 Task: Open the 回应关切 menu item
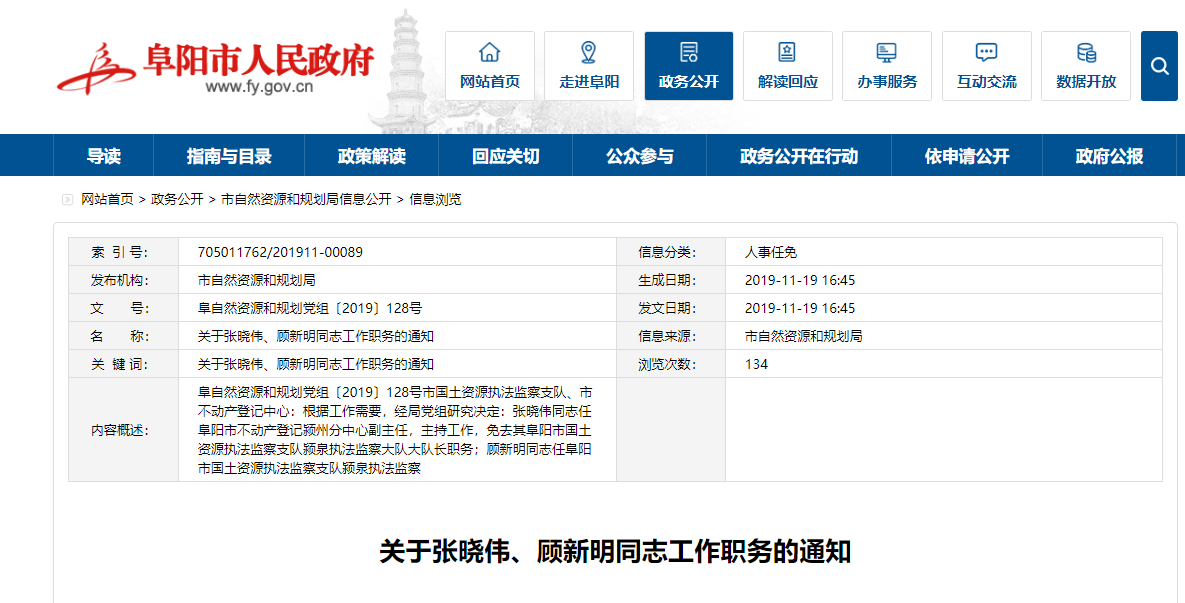pos(505,156)
